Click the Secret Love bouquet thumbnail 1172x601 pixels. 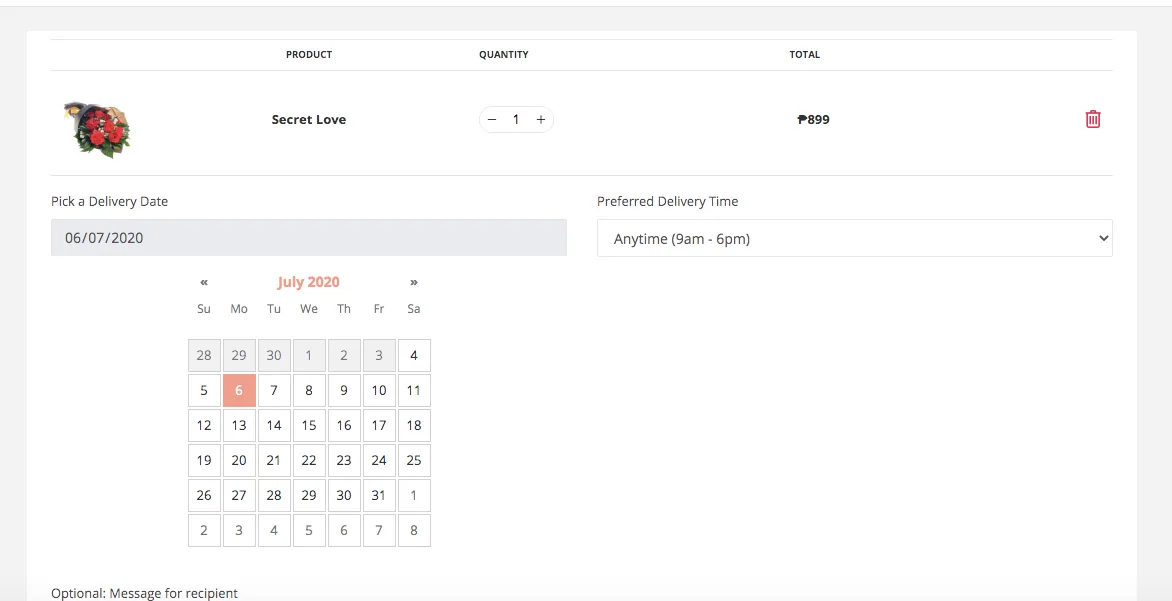tap(97, 129)
